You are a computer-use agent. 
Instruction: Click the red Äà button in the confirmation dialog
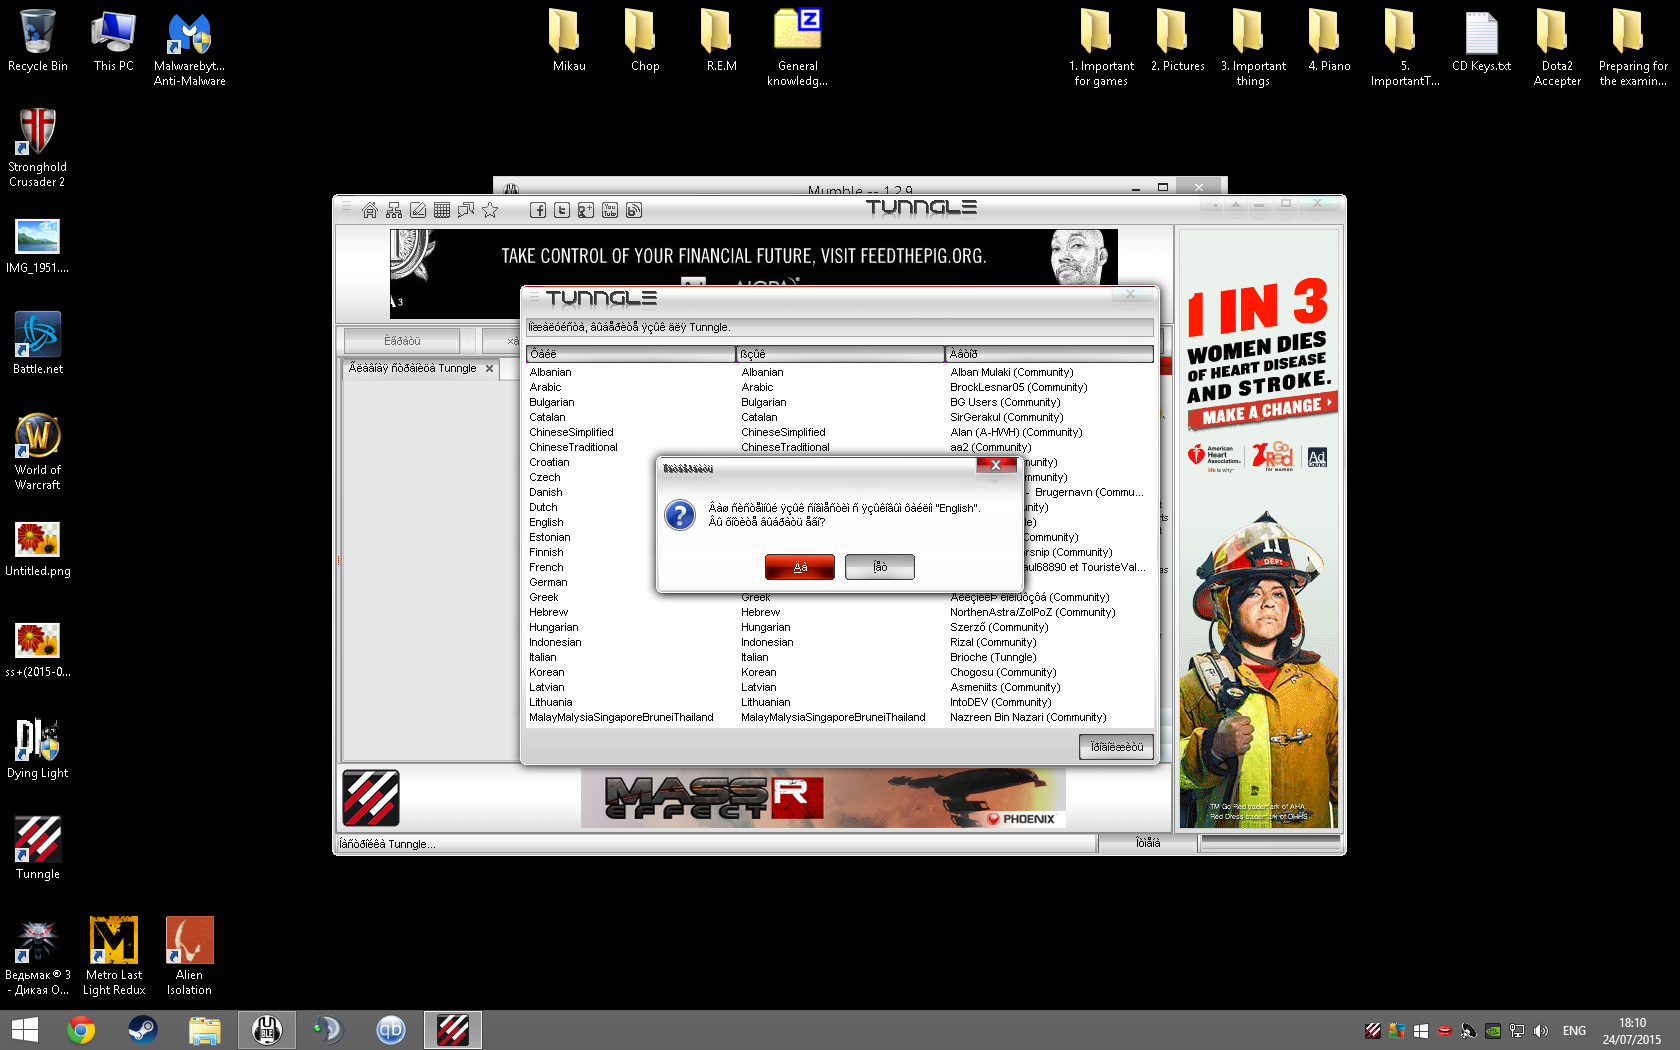(x=800, y=567)
